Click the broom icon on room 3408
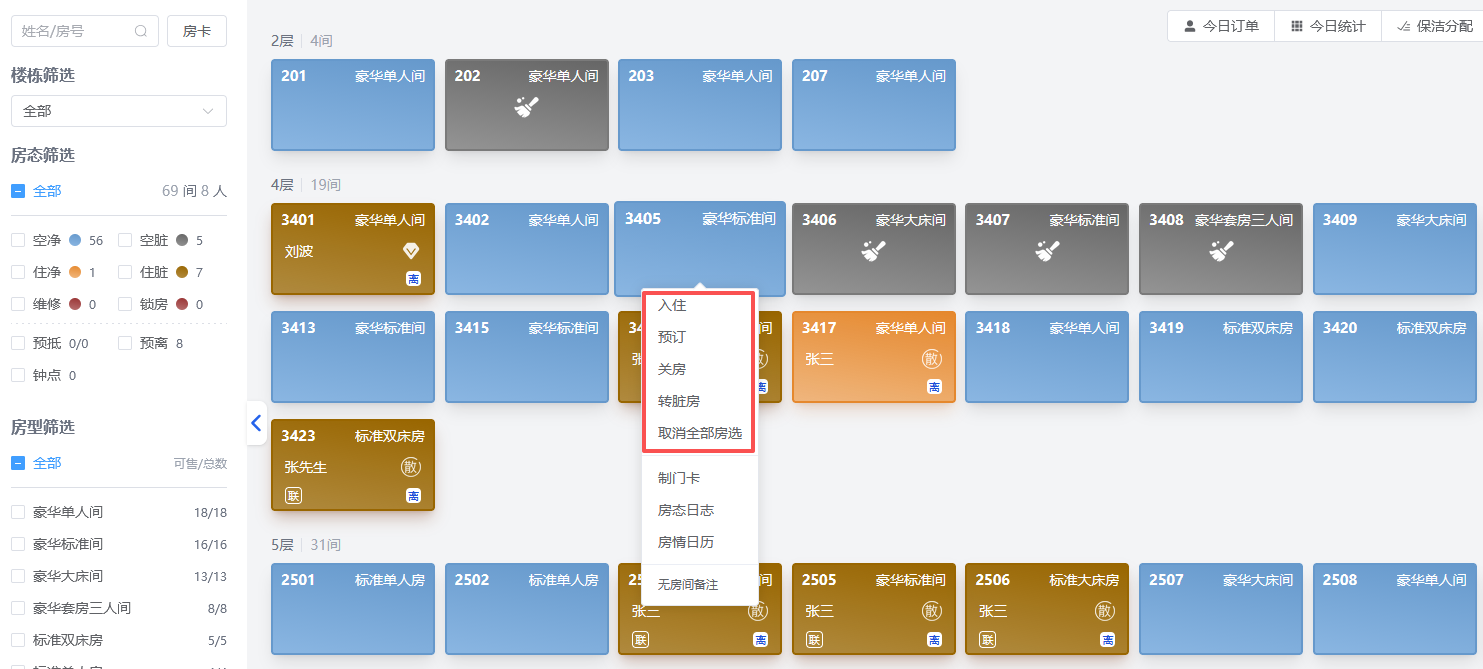This screenshot has width=1483, height=669. tap(1221, 251)
